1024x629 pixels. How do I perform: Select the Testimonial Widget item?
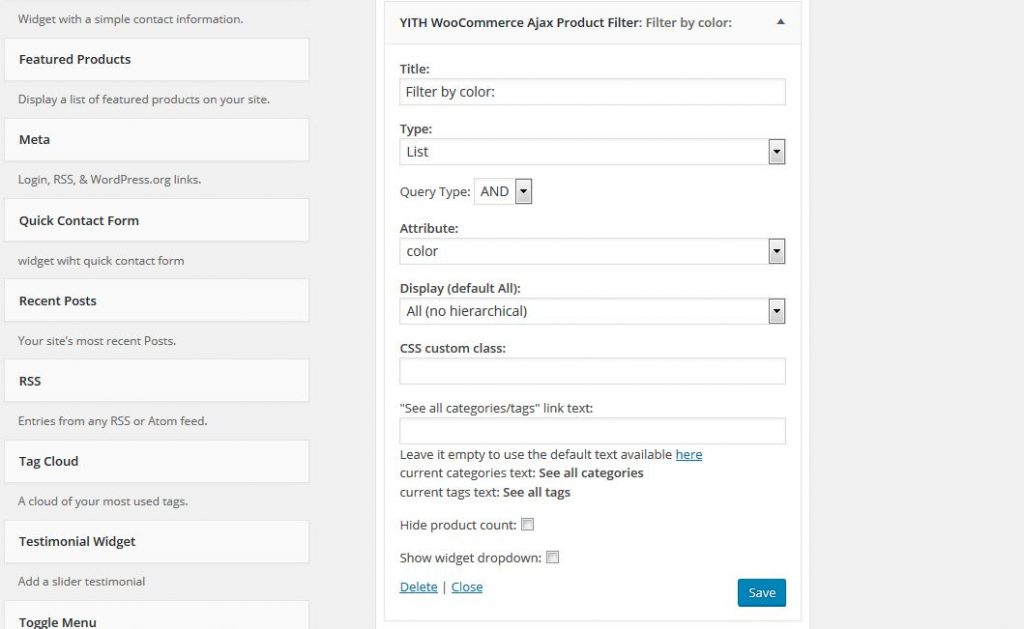[157, 541]
